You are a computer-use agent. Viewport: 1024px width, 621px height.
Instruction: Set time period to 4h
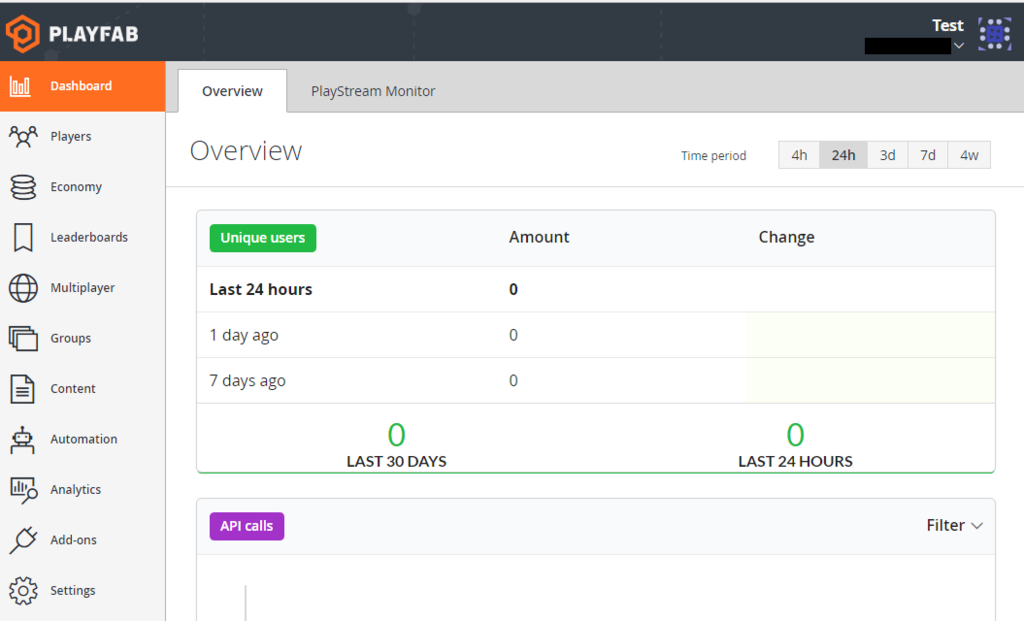pyautogui.click(x=799, y=155)
